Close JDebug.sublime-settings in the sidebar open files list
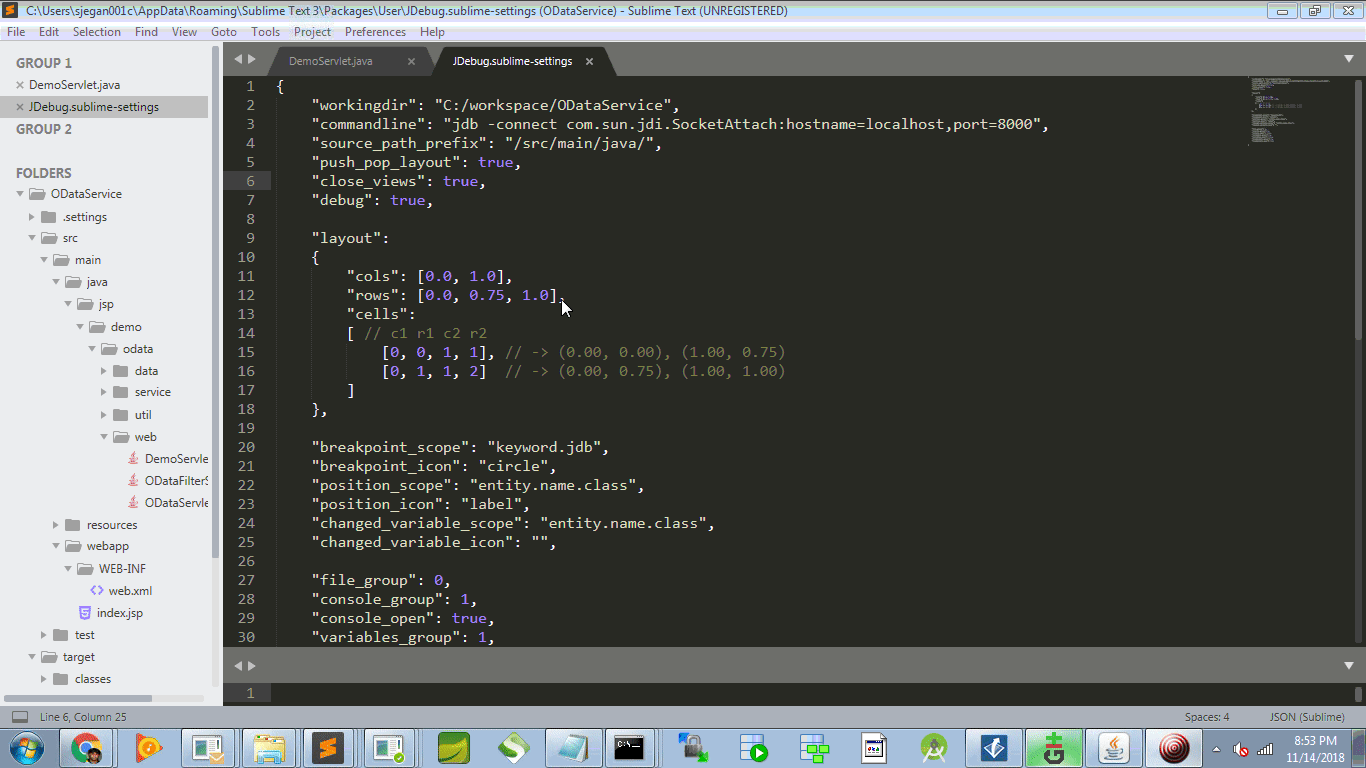This screenshot has height=768, width=1366. point(20,107)
